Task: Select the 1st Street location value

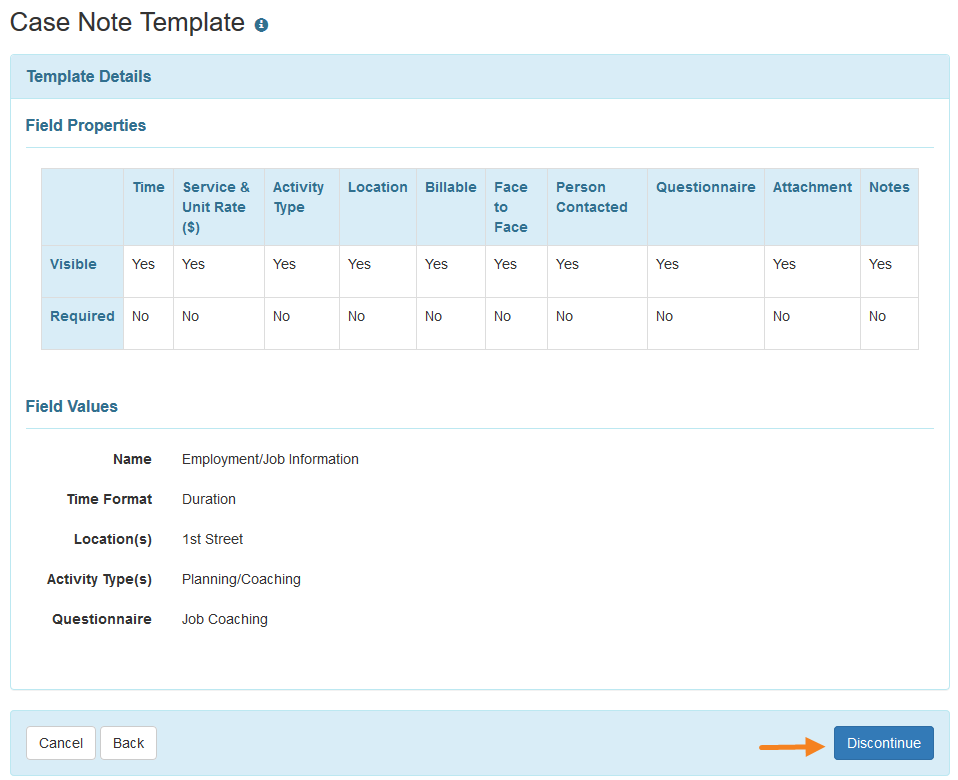Action: pyautogui.click(x=212, y=539)
